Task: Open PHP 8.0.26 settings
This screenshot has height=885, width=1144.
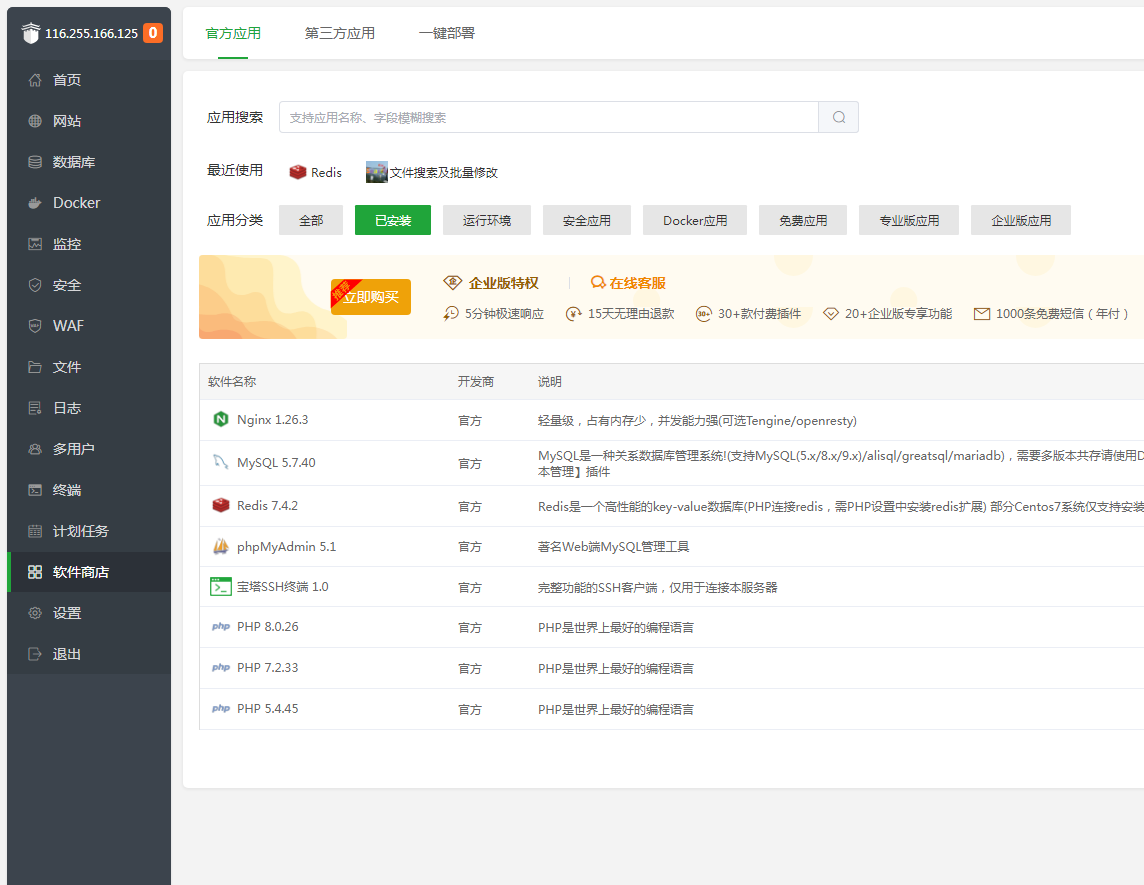Action: (x=267, y=627)
